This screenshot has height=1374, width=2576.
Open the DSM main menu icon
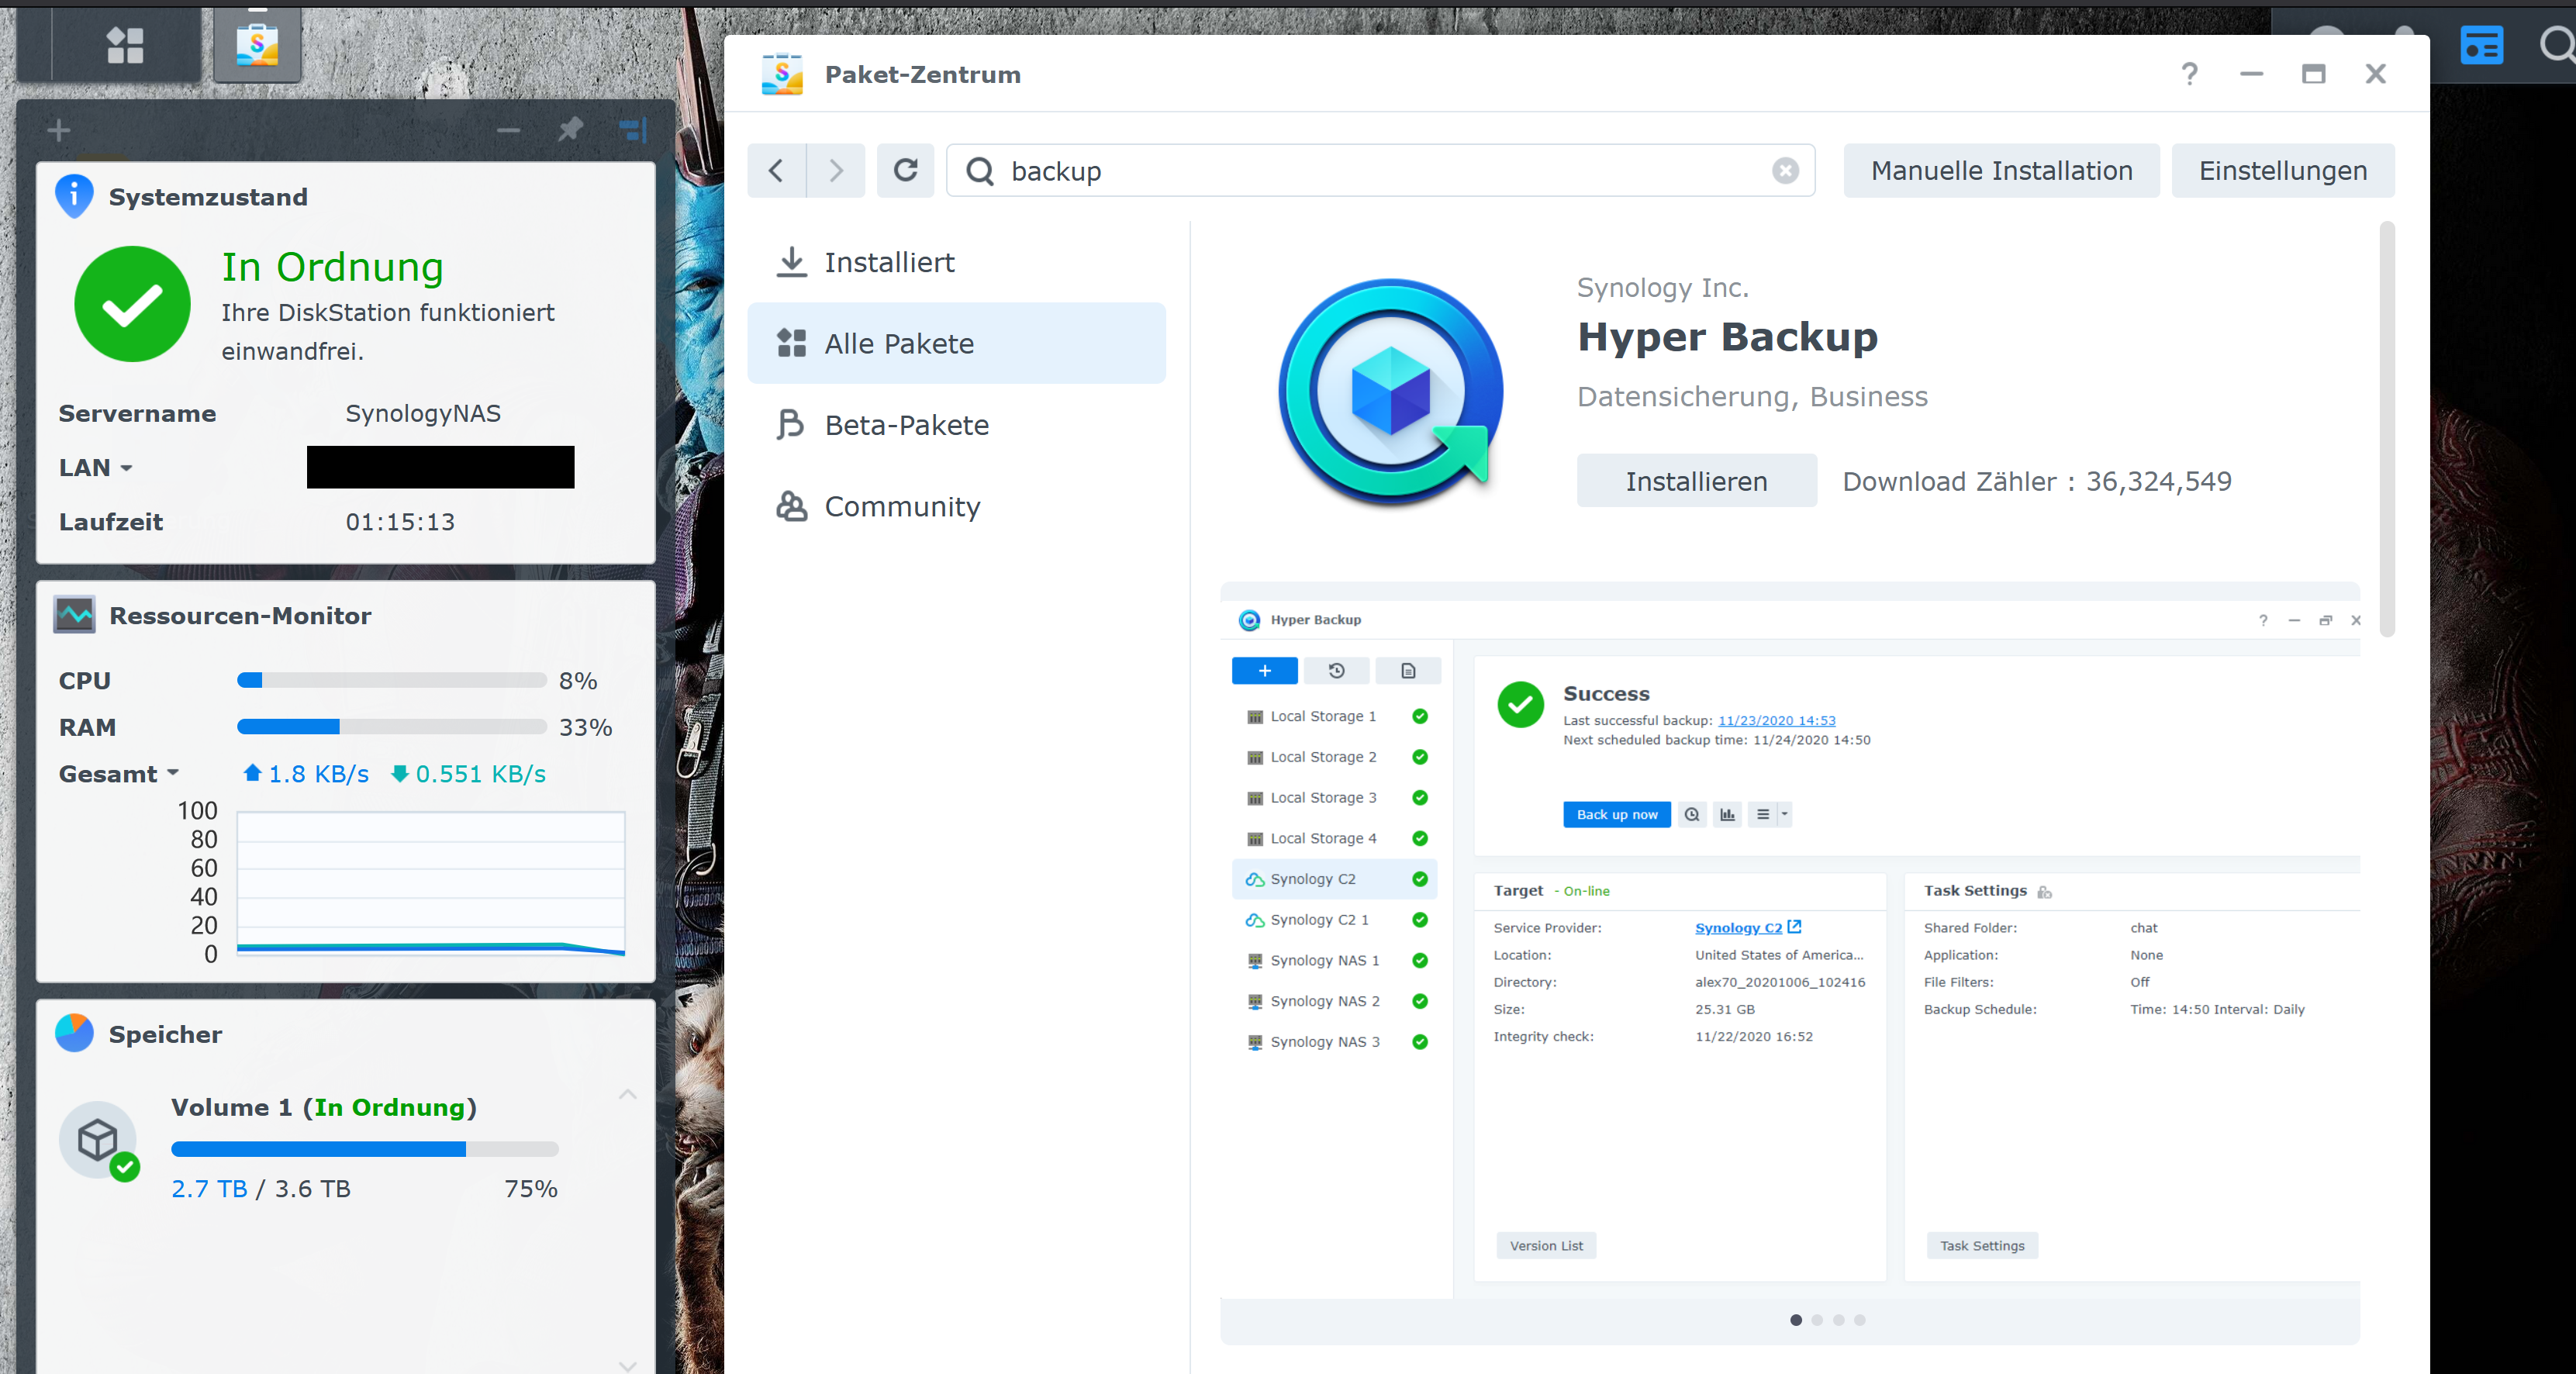(x=125, y=45)
